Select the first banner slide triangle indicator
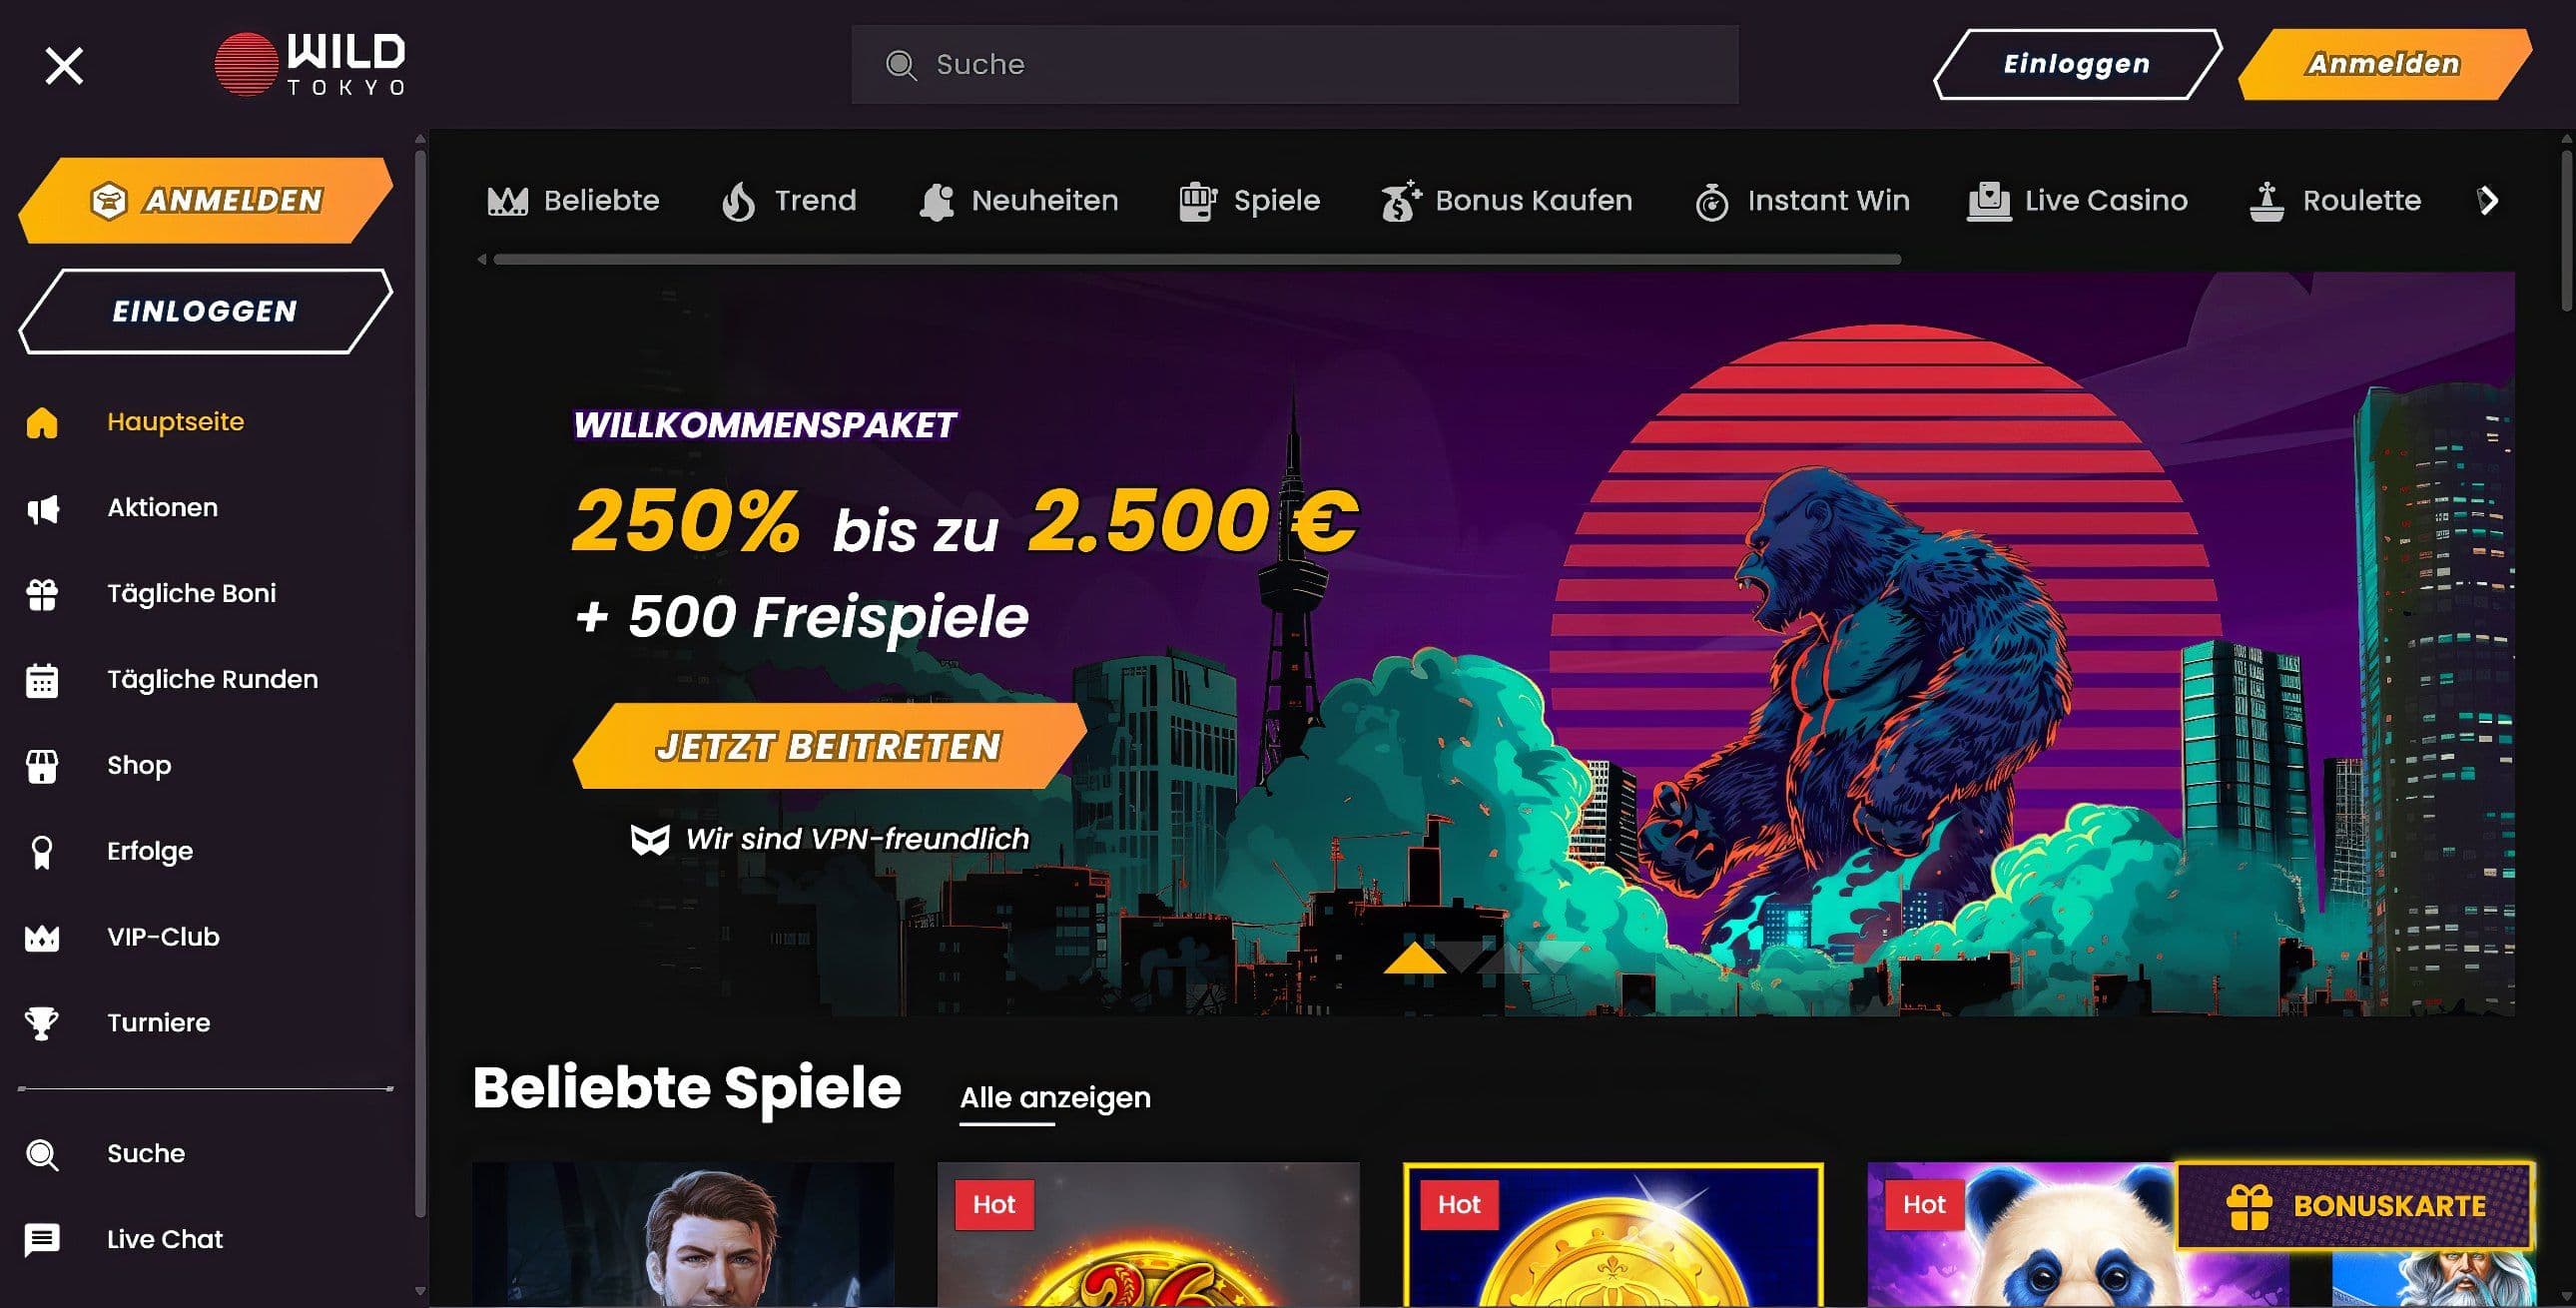The width and height of the screenshot is (2576, 1308). [x=1414, y=958]
